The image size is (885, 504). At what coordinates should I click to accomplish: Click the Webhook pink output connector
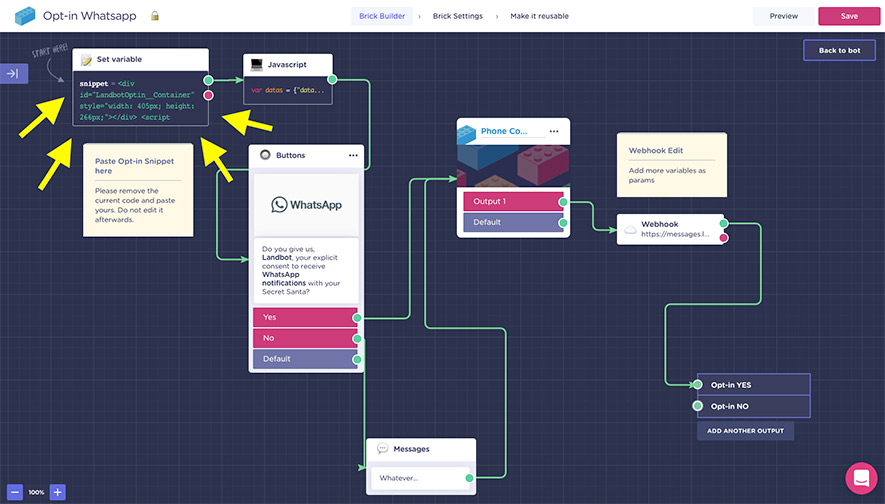(x=724, y=238)
